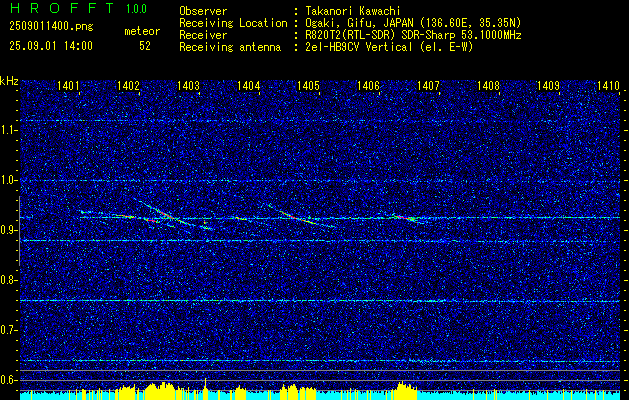This screenshot has height=400, width=629.
Task: Click the Receiving Location label
Action: click(233, 23)
